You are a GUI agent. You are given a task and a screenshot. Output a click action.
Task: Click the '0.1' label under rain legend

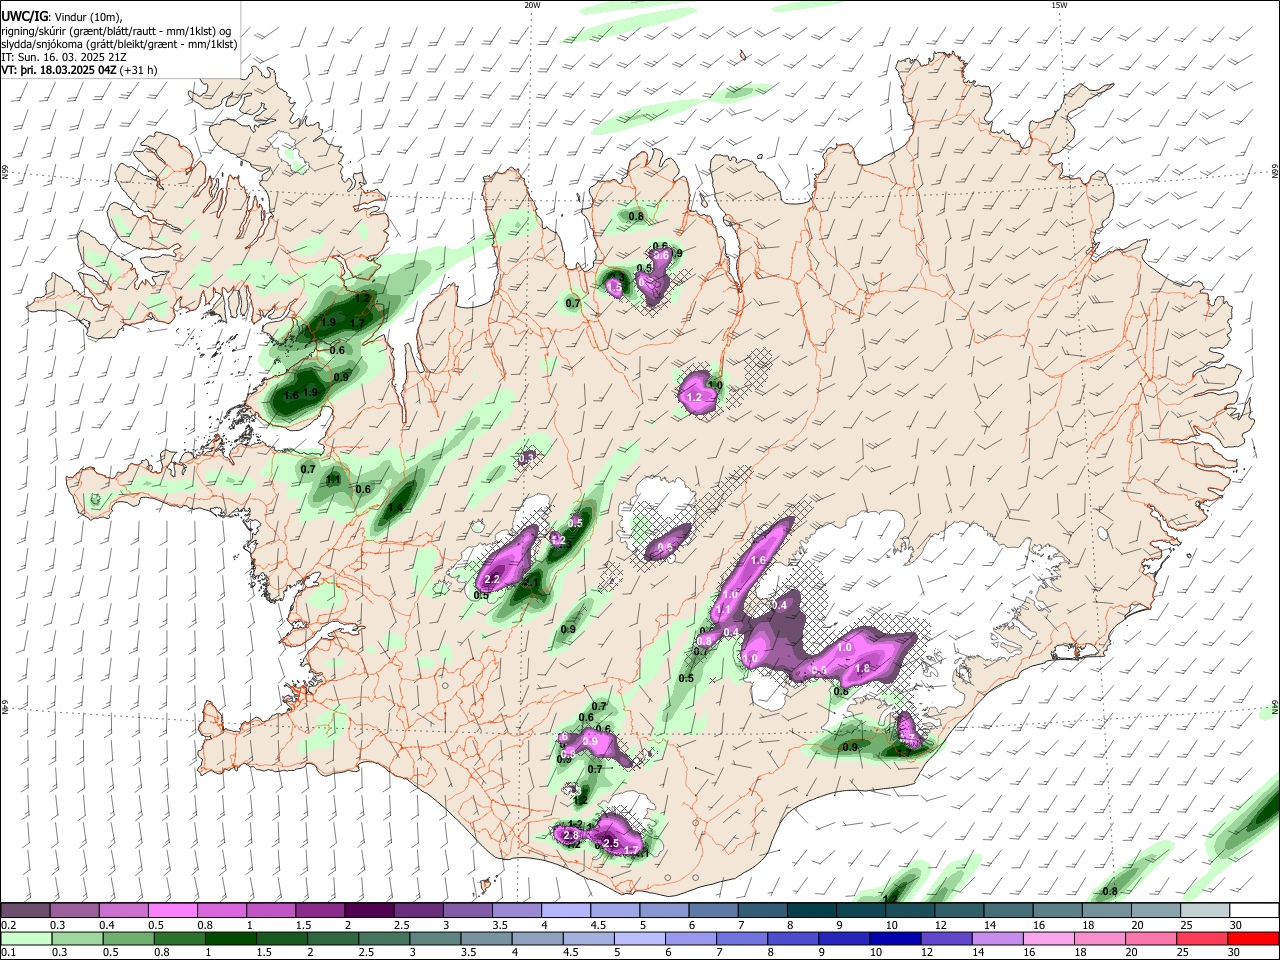8,953
